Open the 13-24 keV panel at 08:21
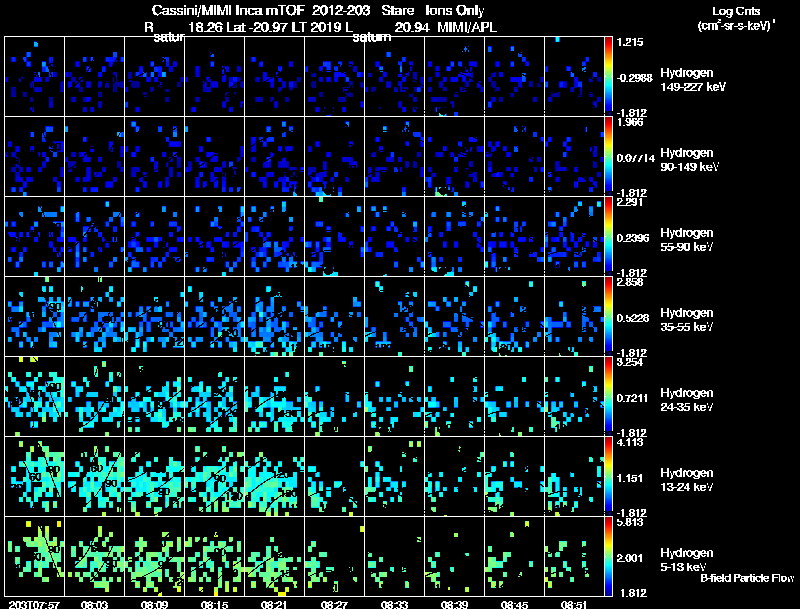Viewport: 800px width, 609px height. 274,476
